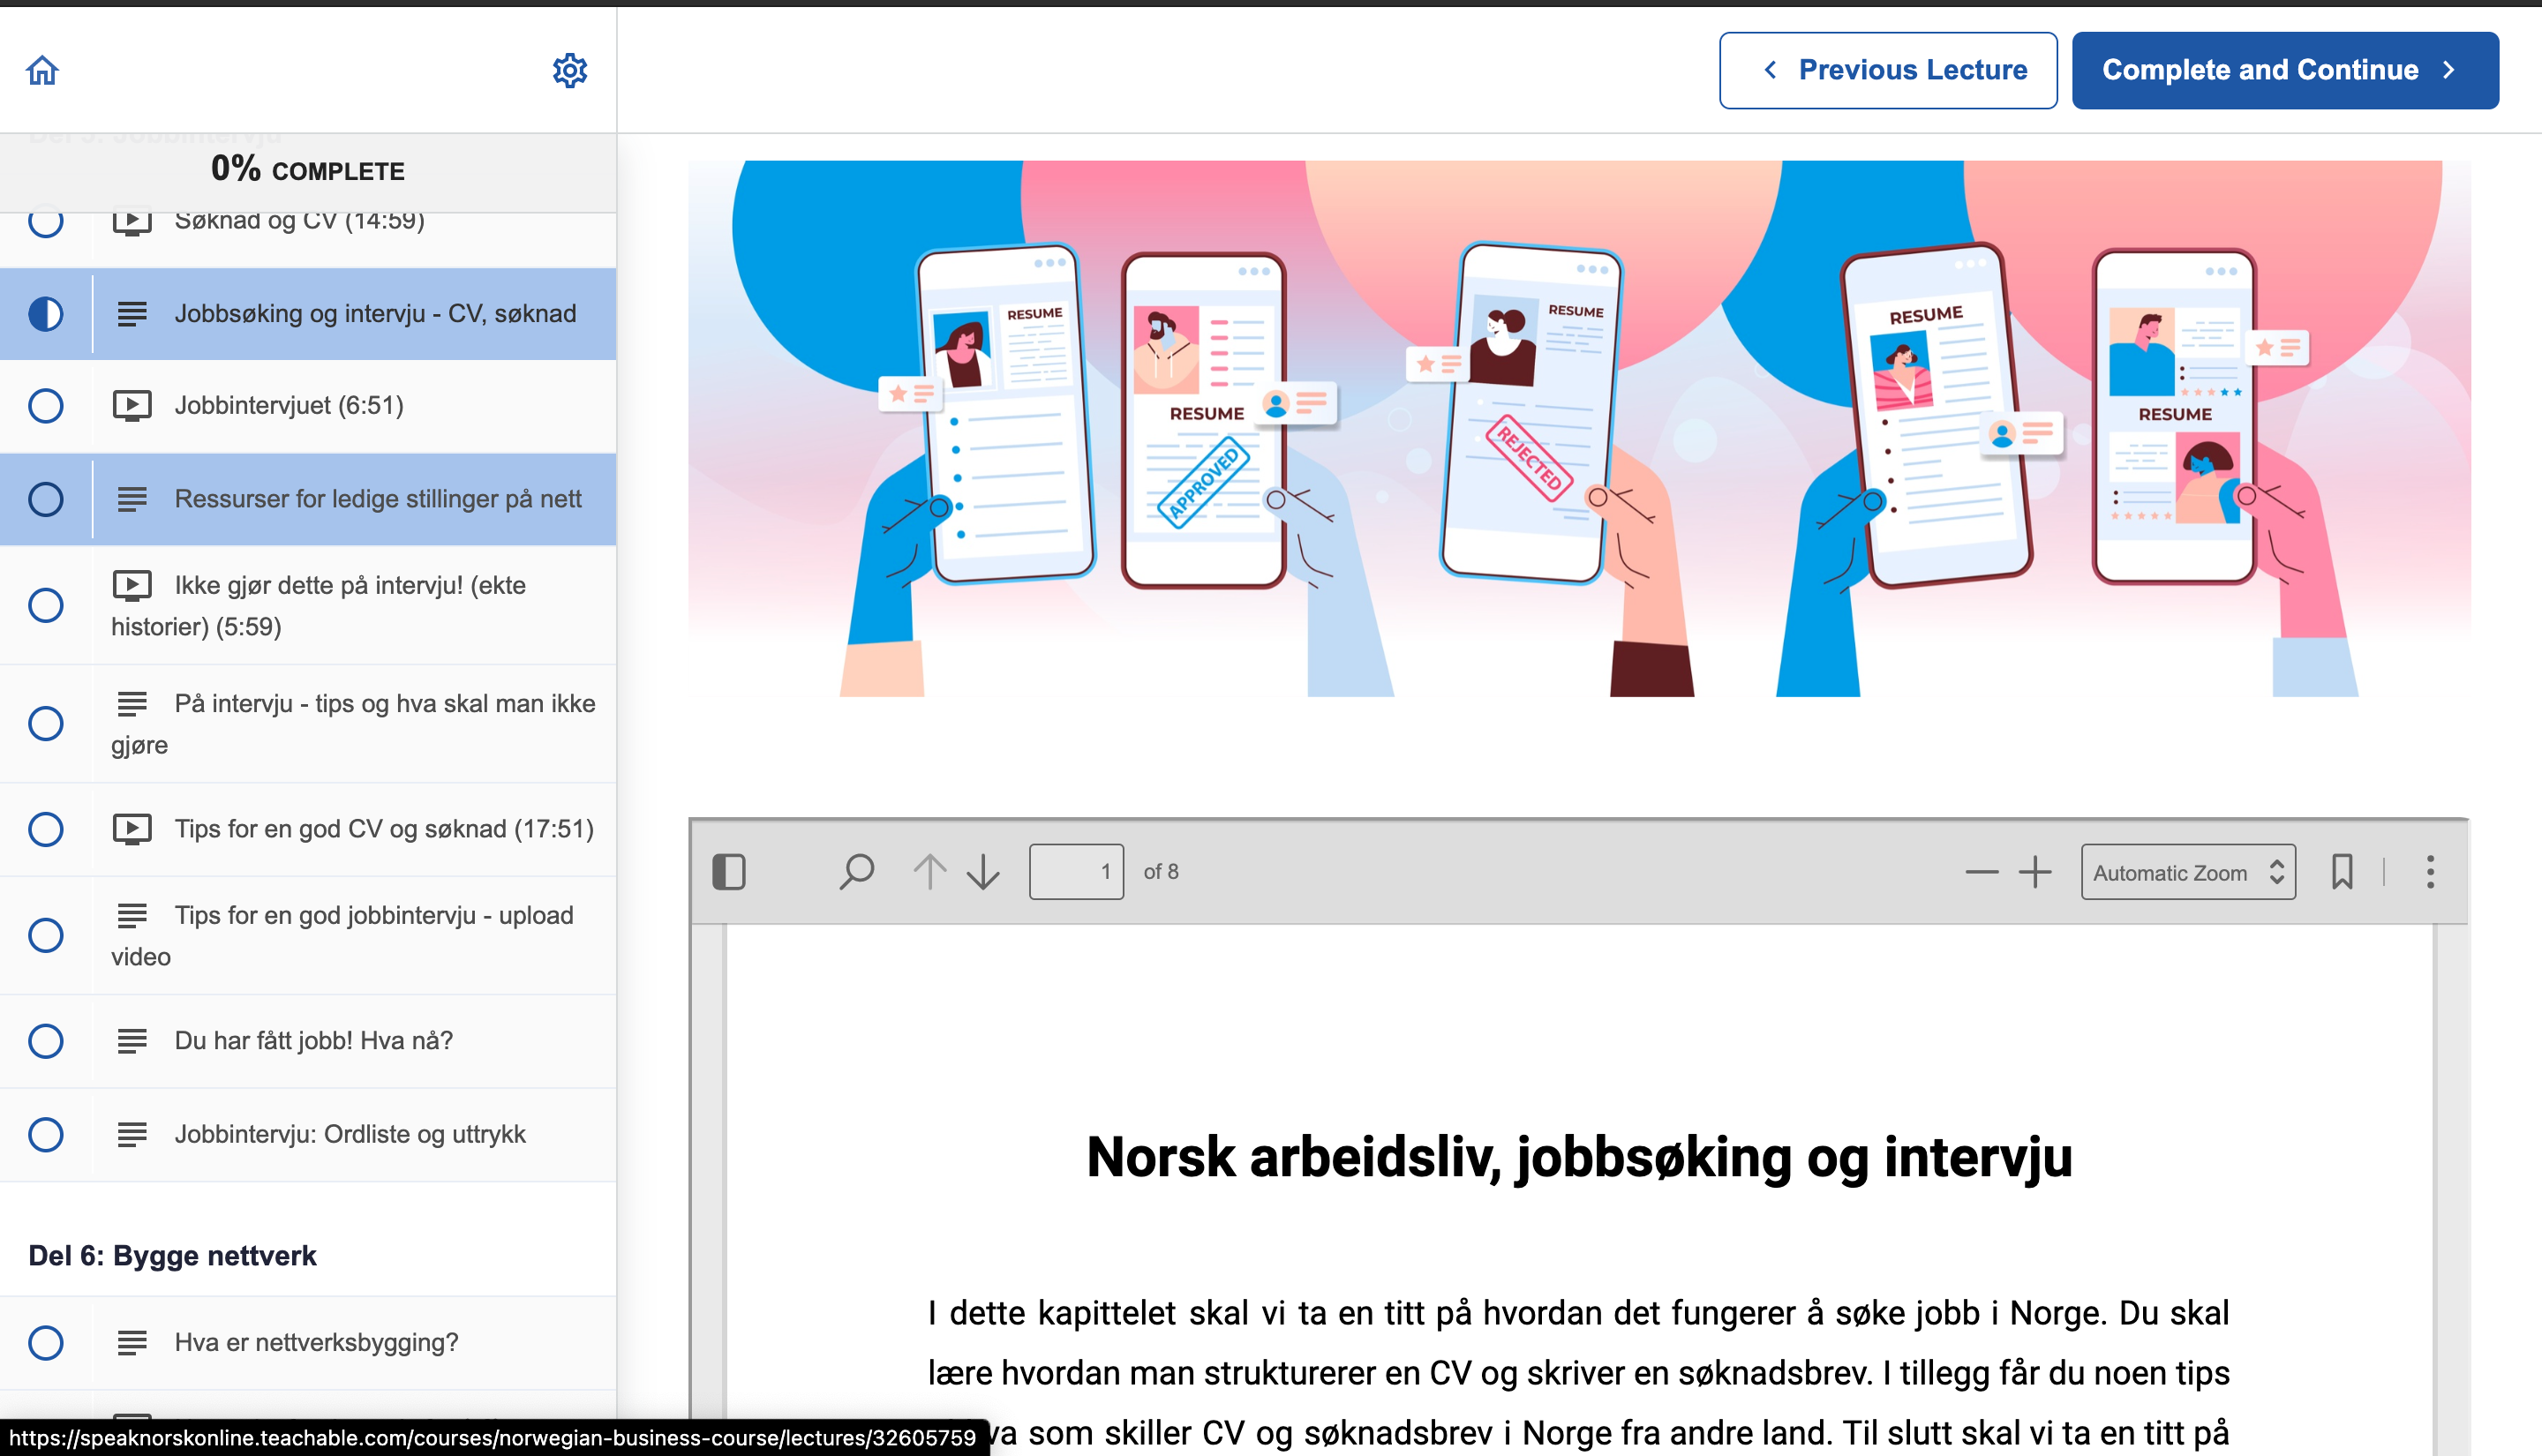Toggle completion circle for Du har fått jobb

(x=46, y=1041)
